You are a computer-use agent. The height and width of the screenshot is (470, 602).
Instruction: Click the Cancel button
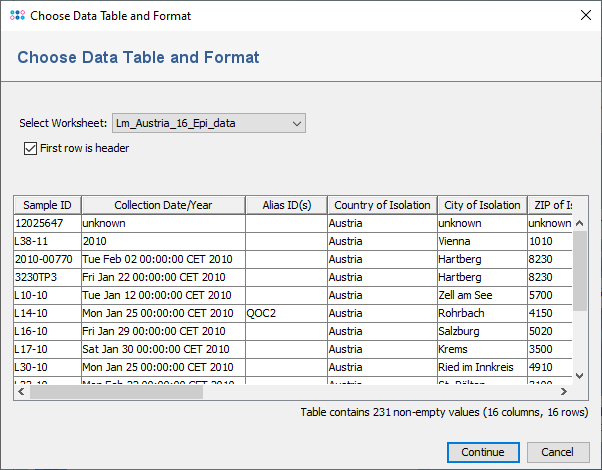click(x=557, y=452)
